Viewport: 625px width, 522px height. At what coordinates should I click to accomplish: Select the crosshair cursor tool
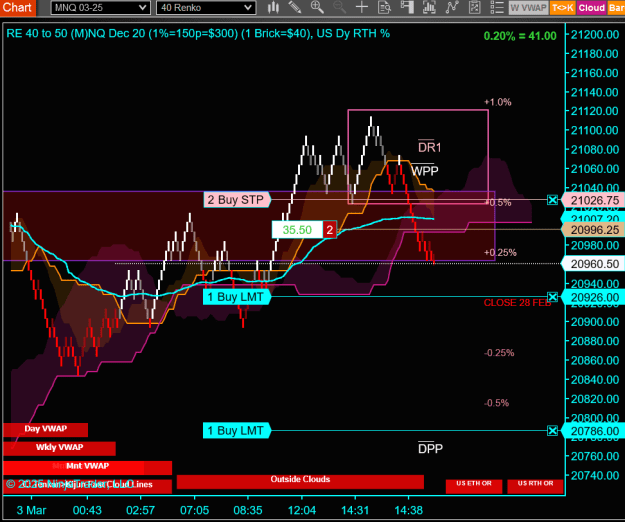point(362,7)
